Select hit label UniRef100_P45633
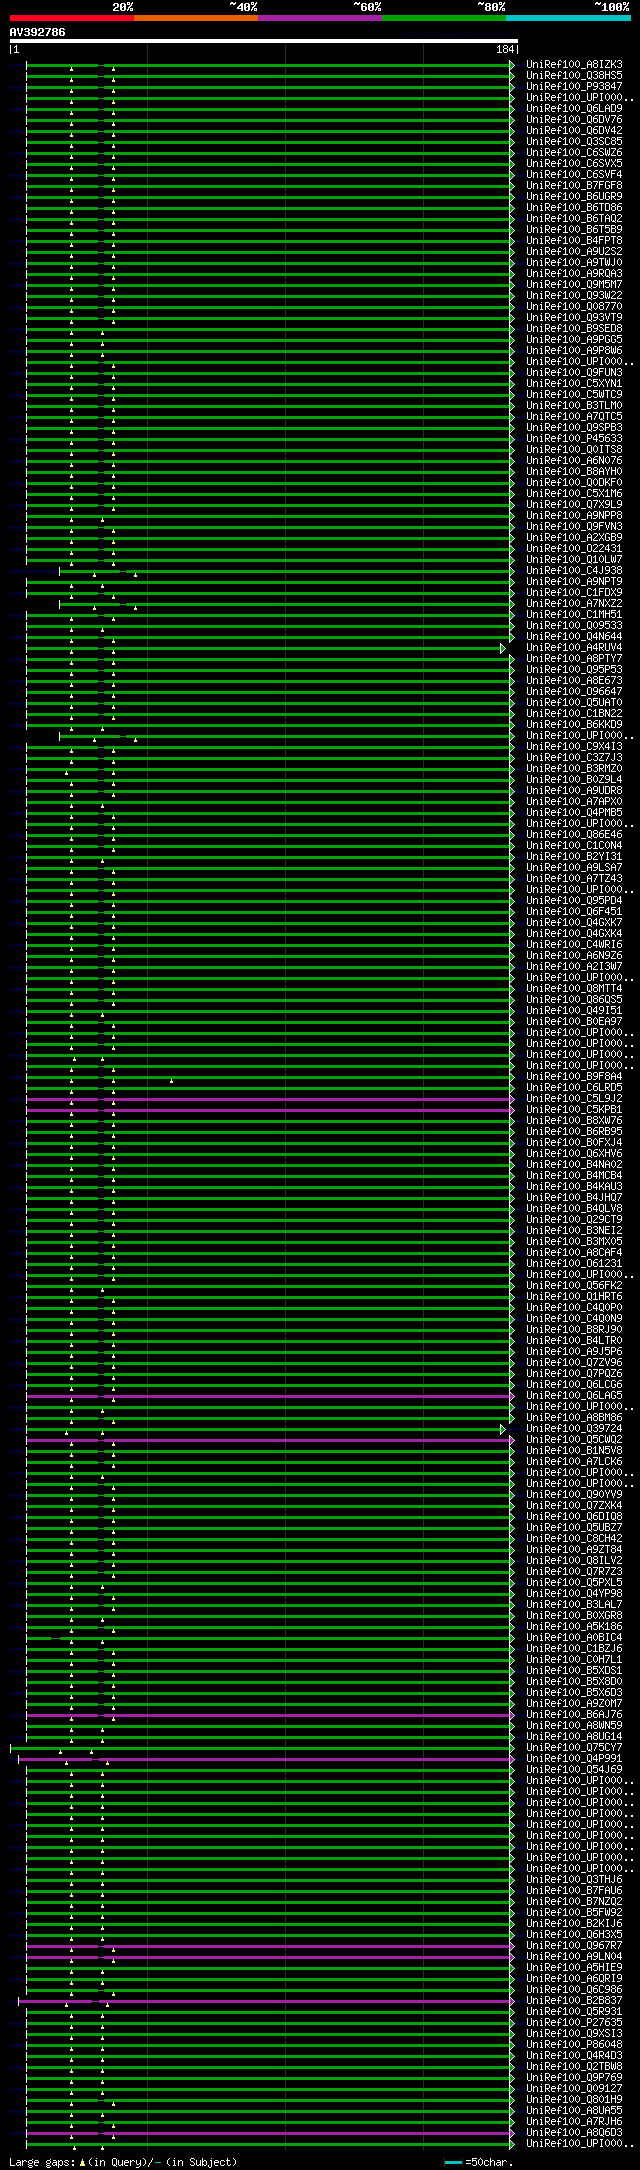Viewport: 640px width, 2170px height. [x=574, y=439]
